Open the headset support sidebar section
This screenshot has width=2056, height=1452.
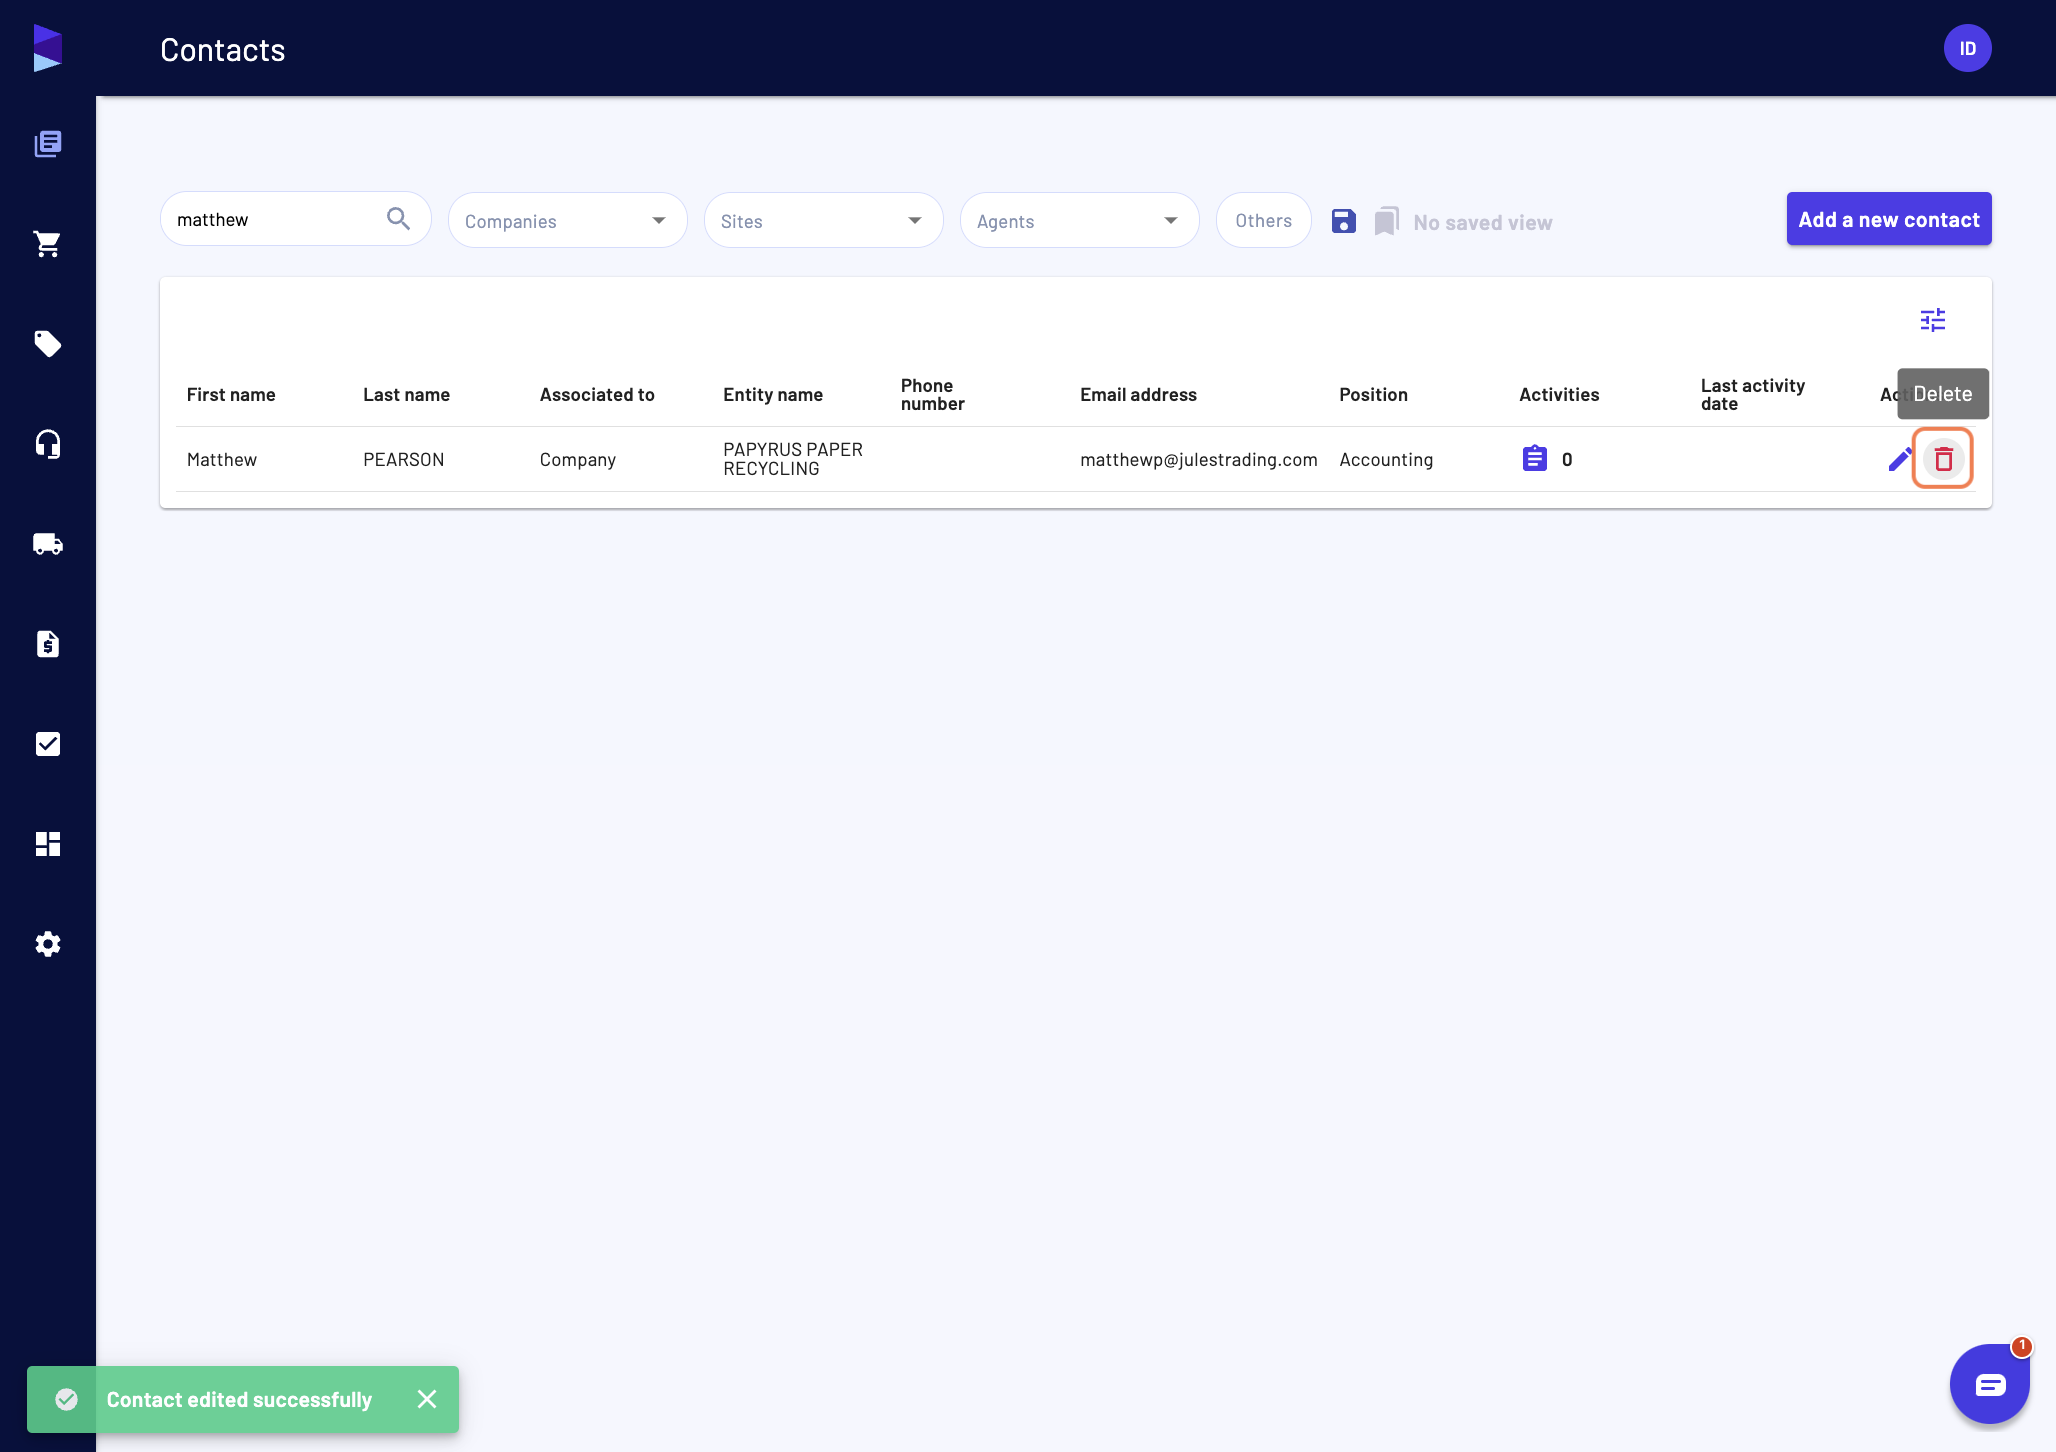coord(48,444)
